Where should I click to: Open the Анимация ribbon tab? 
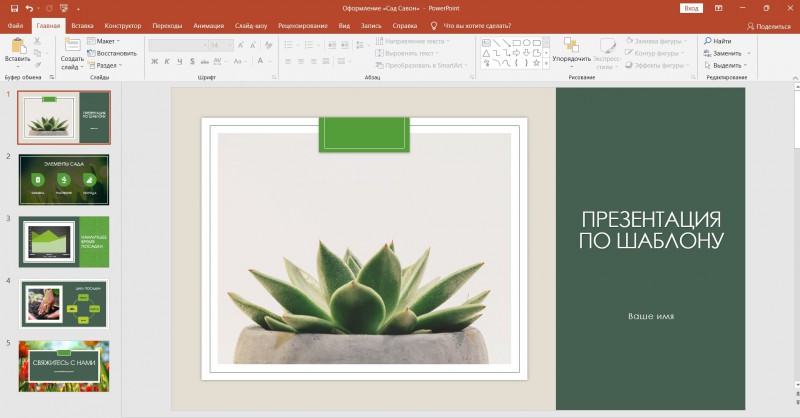(x=208, y=24)
